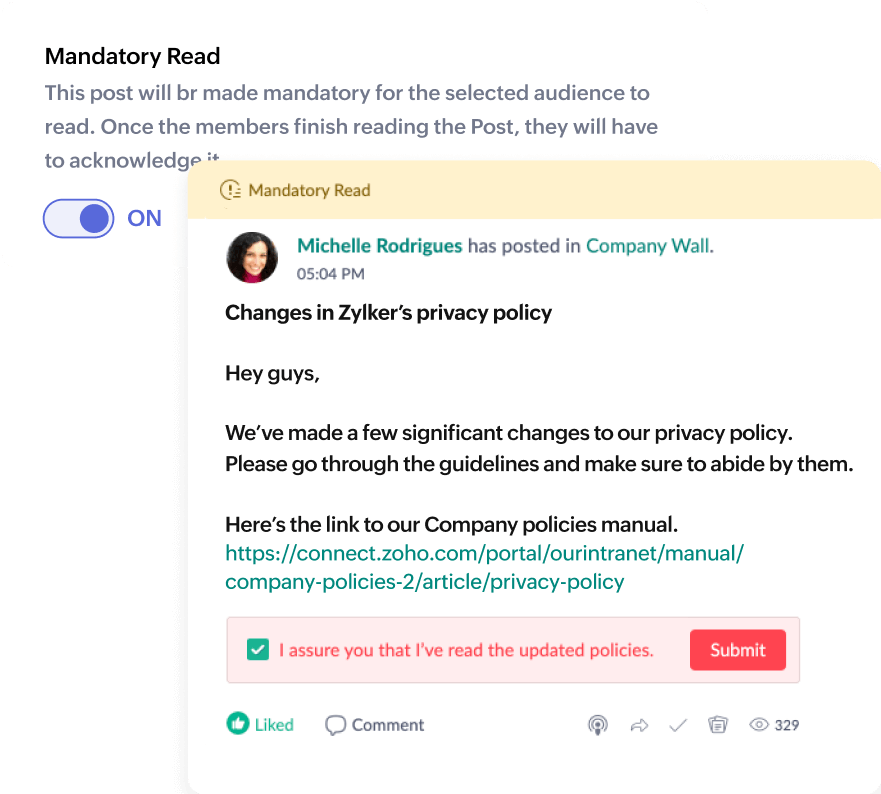Uncheck the policies acknowledgement checkbox
Image resolution: width=881 pixels, height=794 pixels.
pos(258,650)
